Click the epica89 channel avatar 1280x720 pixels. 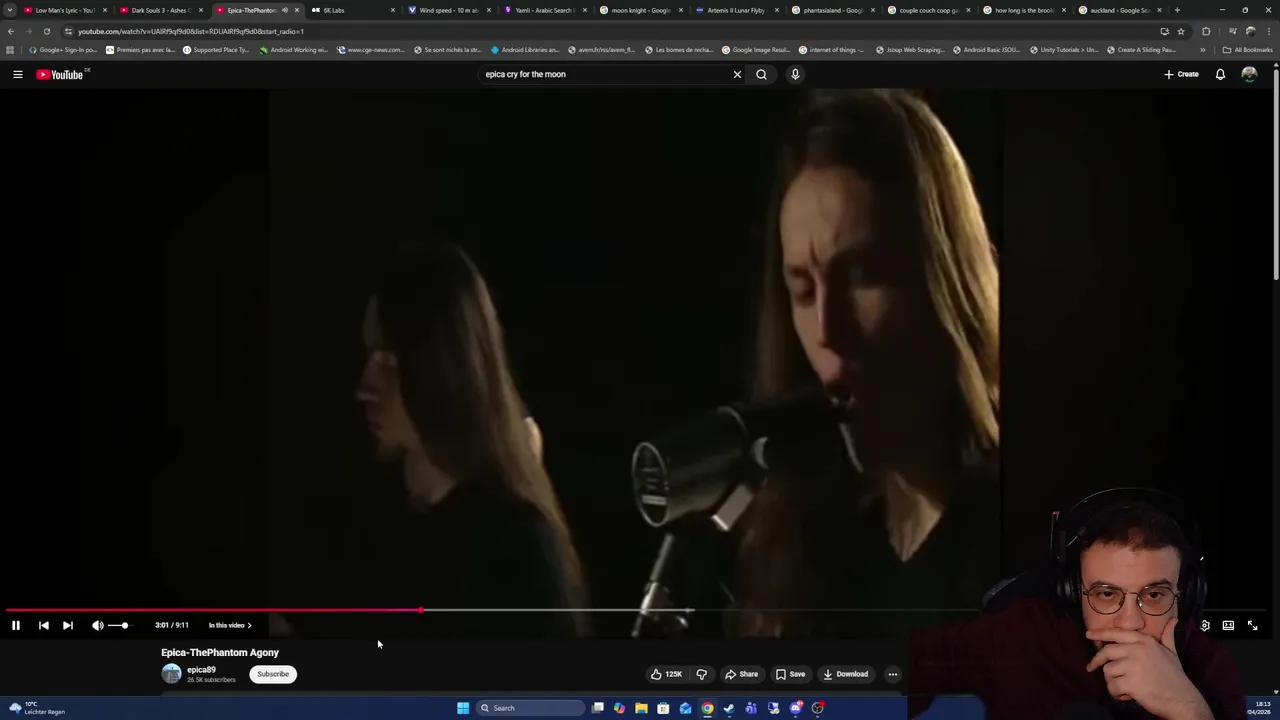172,674
